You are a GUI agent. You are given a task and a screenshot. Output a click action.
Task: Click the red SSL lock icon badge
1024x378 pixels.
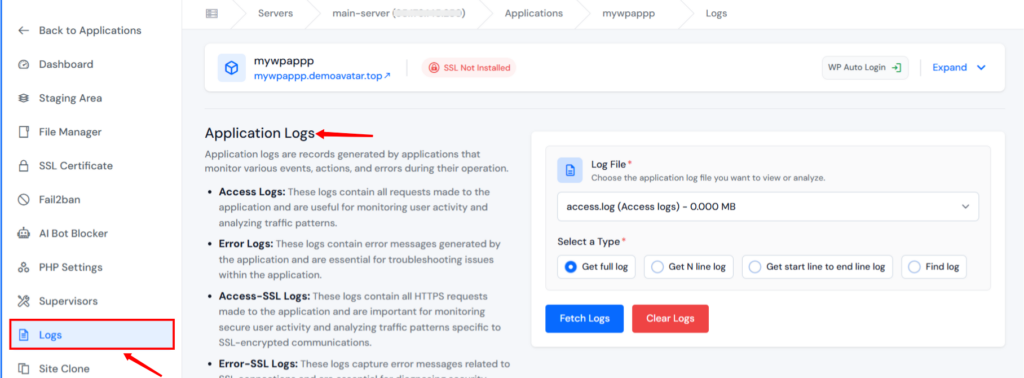click(434, 68)
